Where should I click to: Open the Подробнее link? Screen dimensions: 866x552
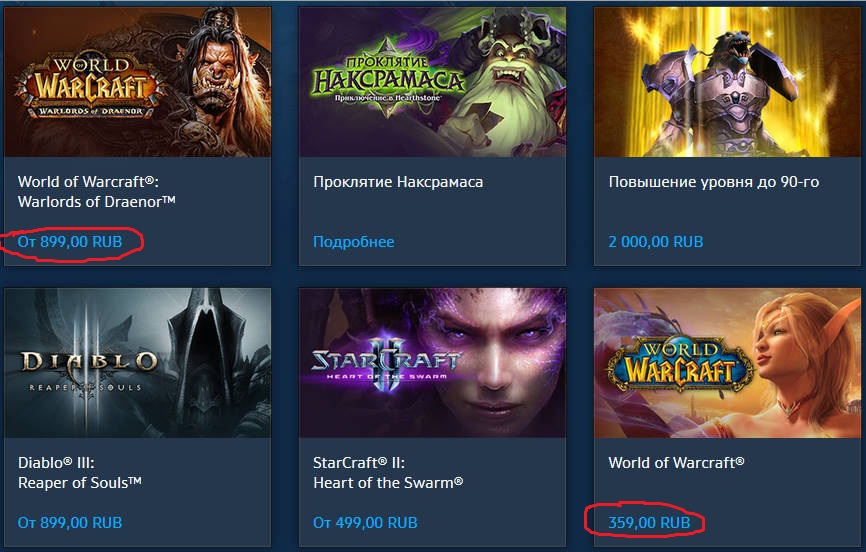click(x=353, y=242)
